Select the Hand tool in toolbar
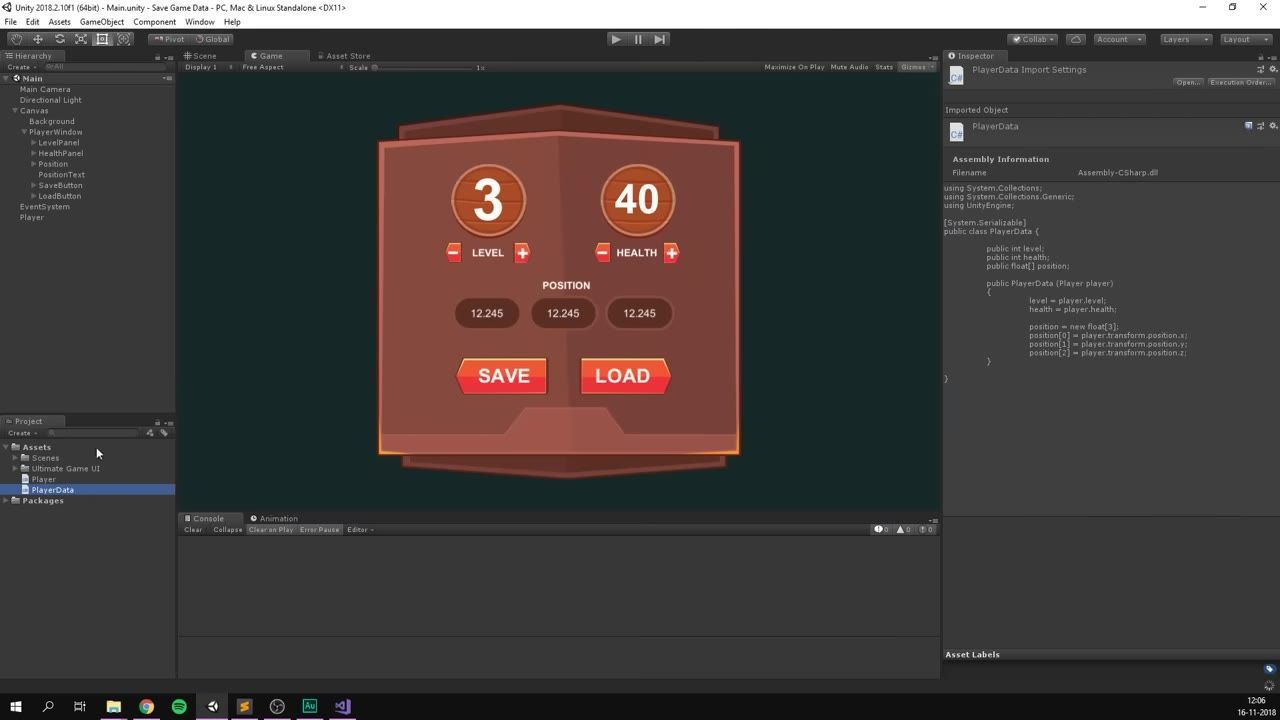 [x=16, y=39]
